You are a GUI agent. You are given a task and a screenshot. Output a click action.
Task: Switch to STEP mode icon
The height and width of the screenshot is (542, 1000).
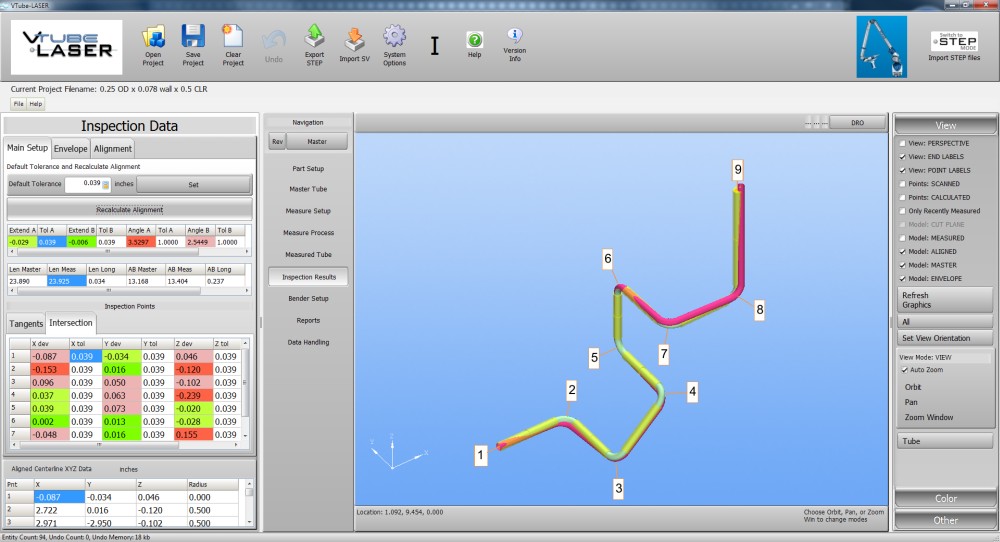[953, 42]
